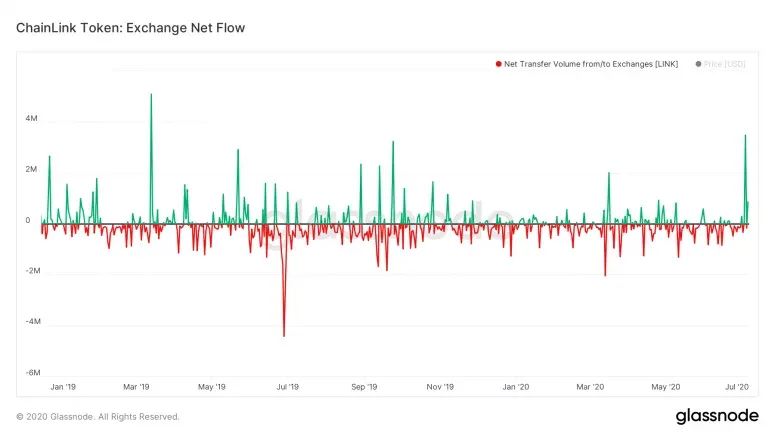Click the Mar '20 x-axis label
Image resolution: width=775 pixels, height=436 pixels.
pos(590,387)
